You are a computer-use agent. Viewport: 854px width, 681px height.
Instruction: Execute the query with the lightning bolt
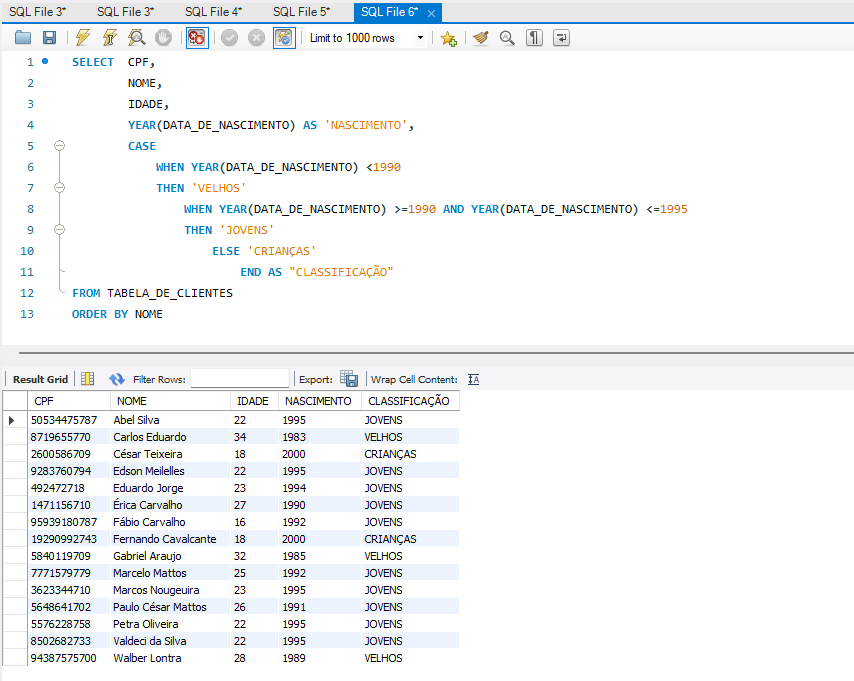83,38
